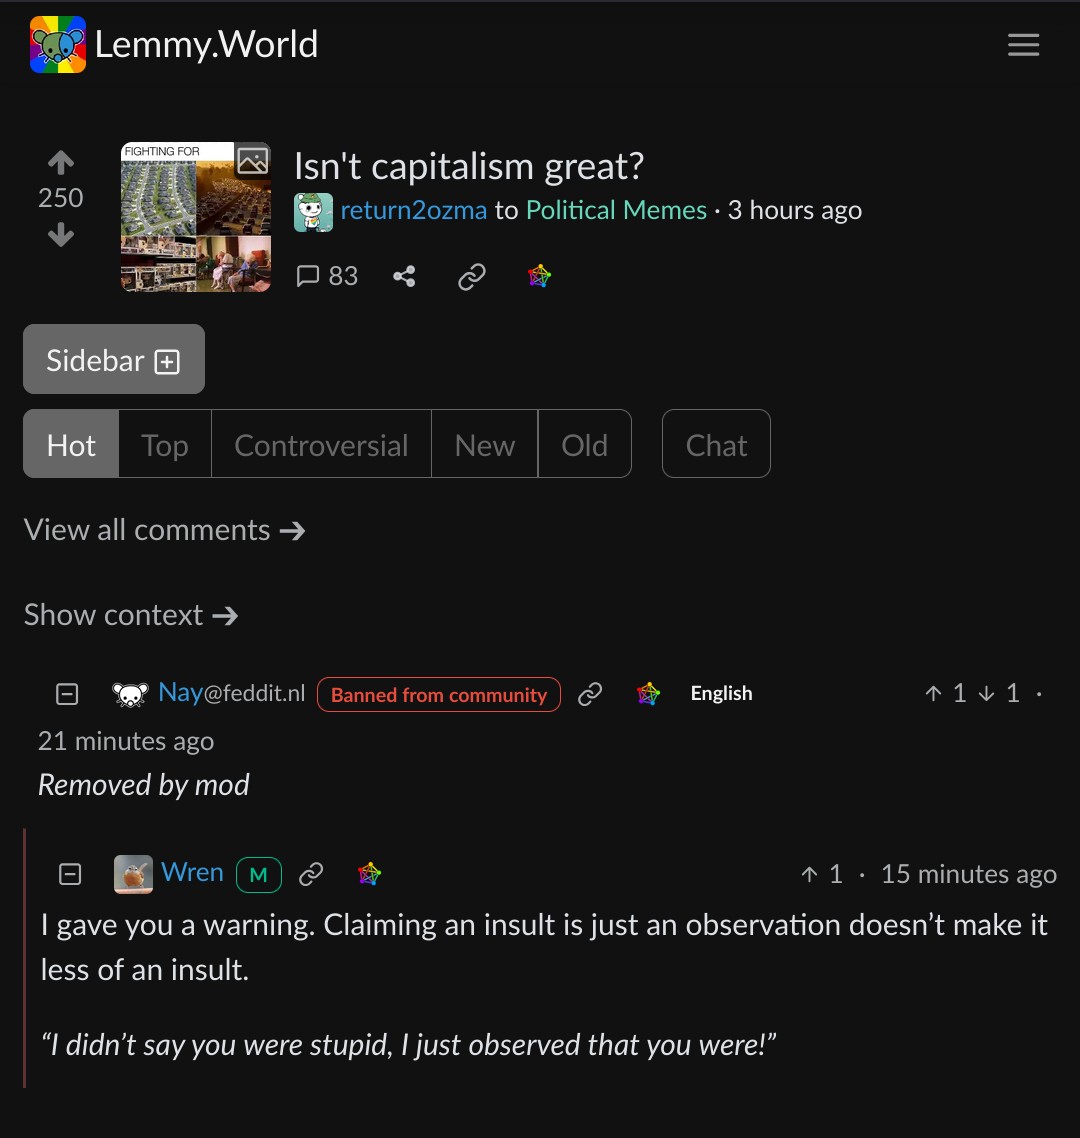Select the Old sort option
This screenshot has height=1138, width=1080.
click(x=584, y=444)
